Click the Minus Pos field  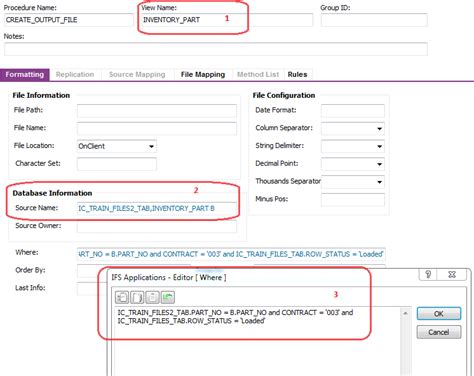pos(353,200)
